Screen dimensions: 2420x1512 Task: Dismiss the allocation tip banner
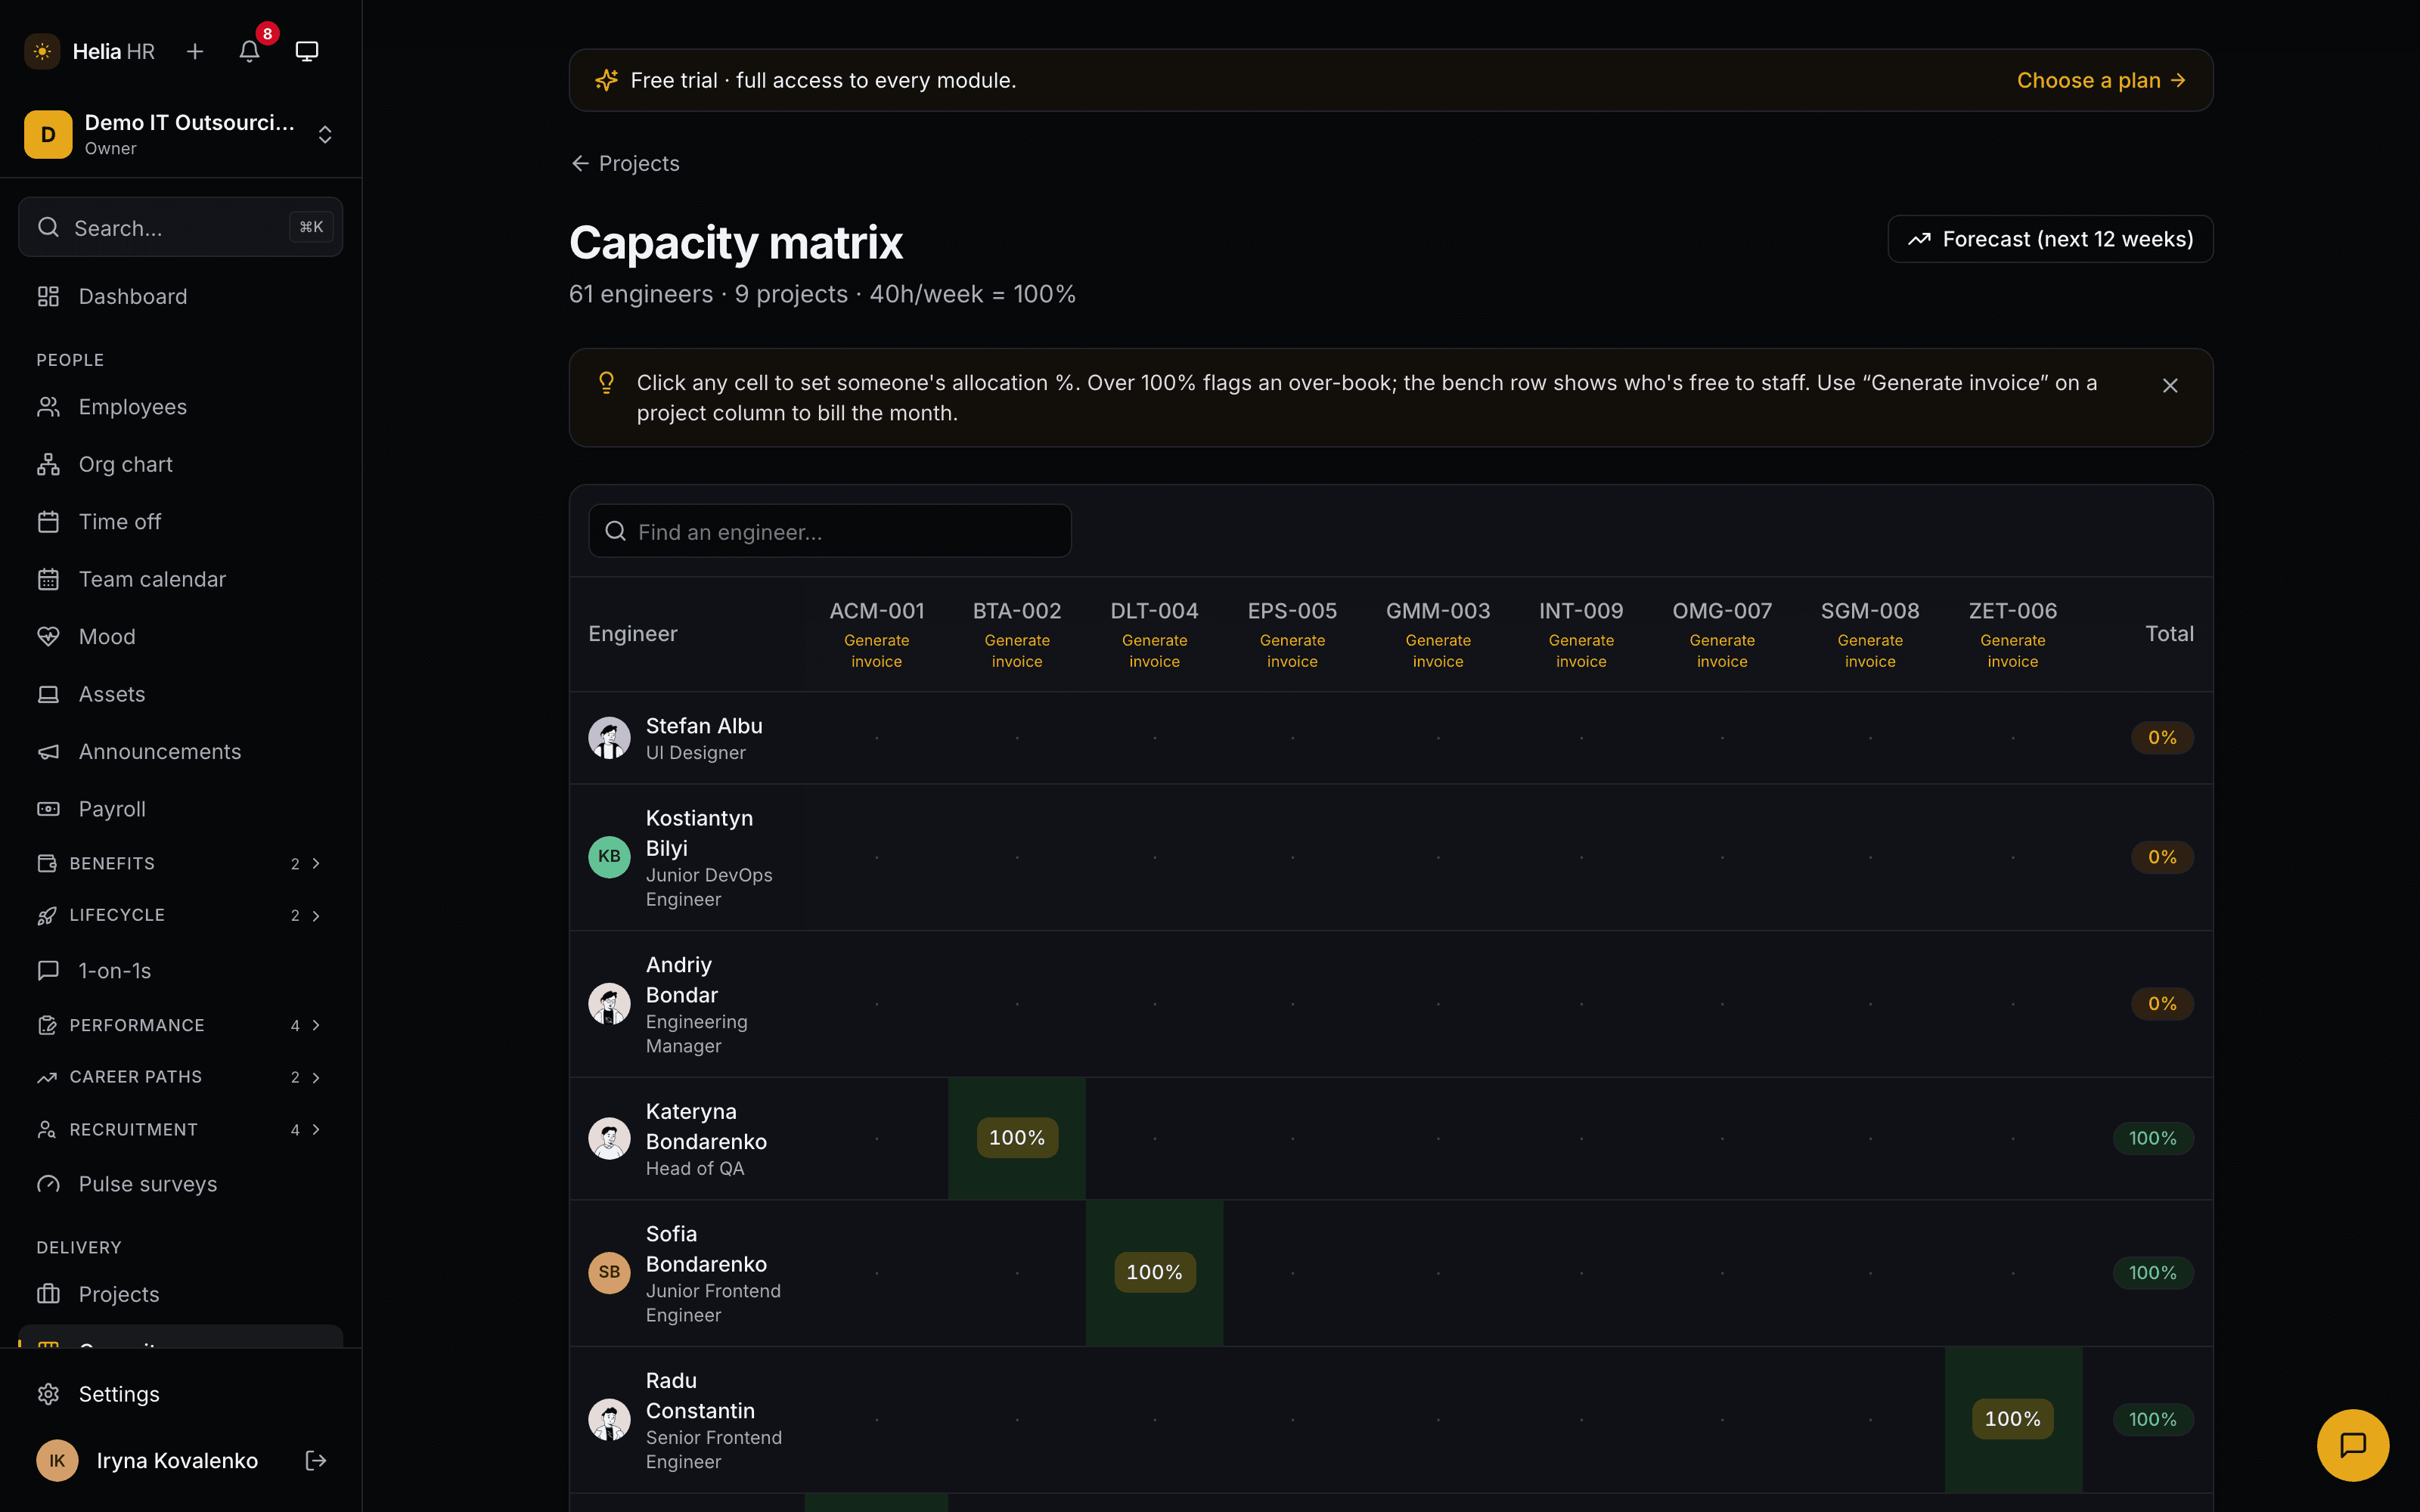2169,385
